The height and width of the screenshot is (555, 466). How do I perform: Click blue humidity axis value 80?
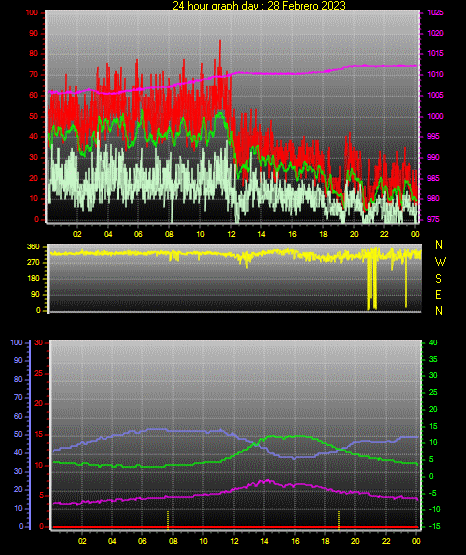(x=18, y=379)
